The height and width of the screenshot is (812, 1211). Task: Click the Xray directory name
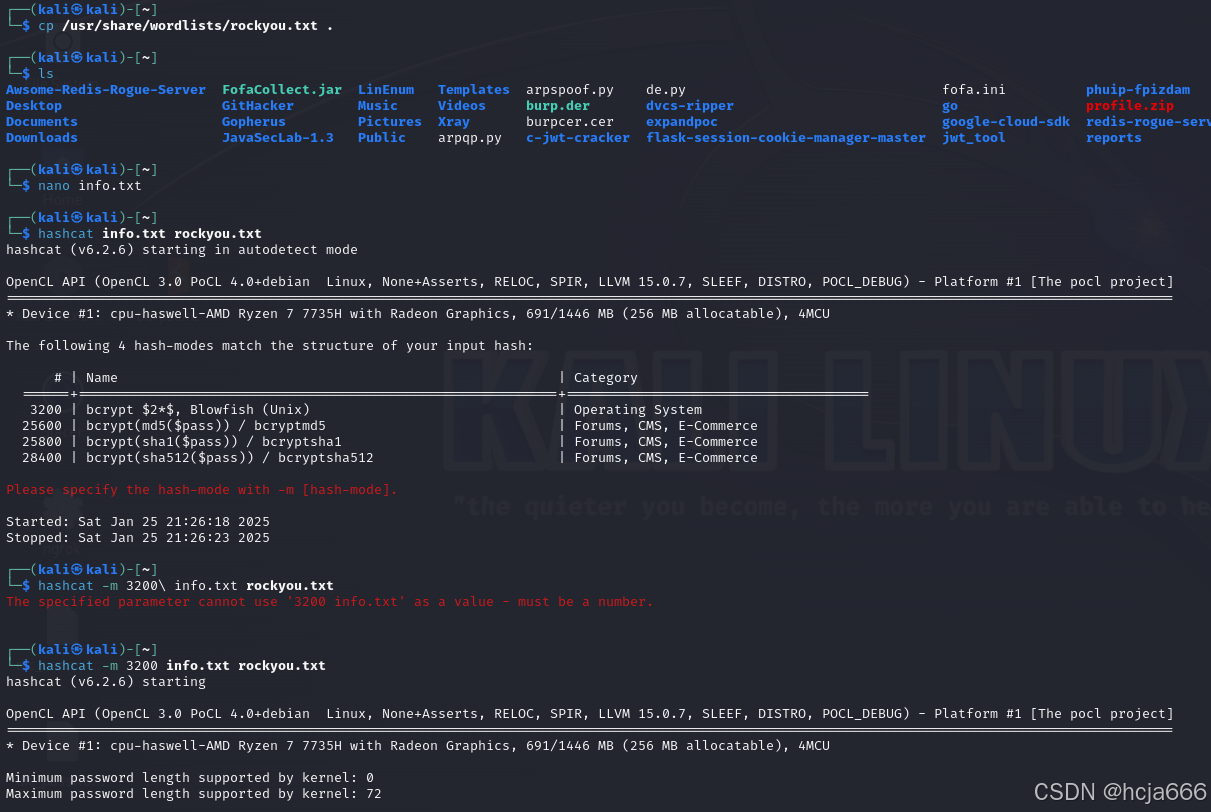(x=454, y=122)
